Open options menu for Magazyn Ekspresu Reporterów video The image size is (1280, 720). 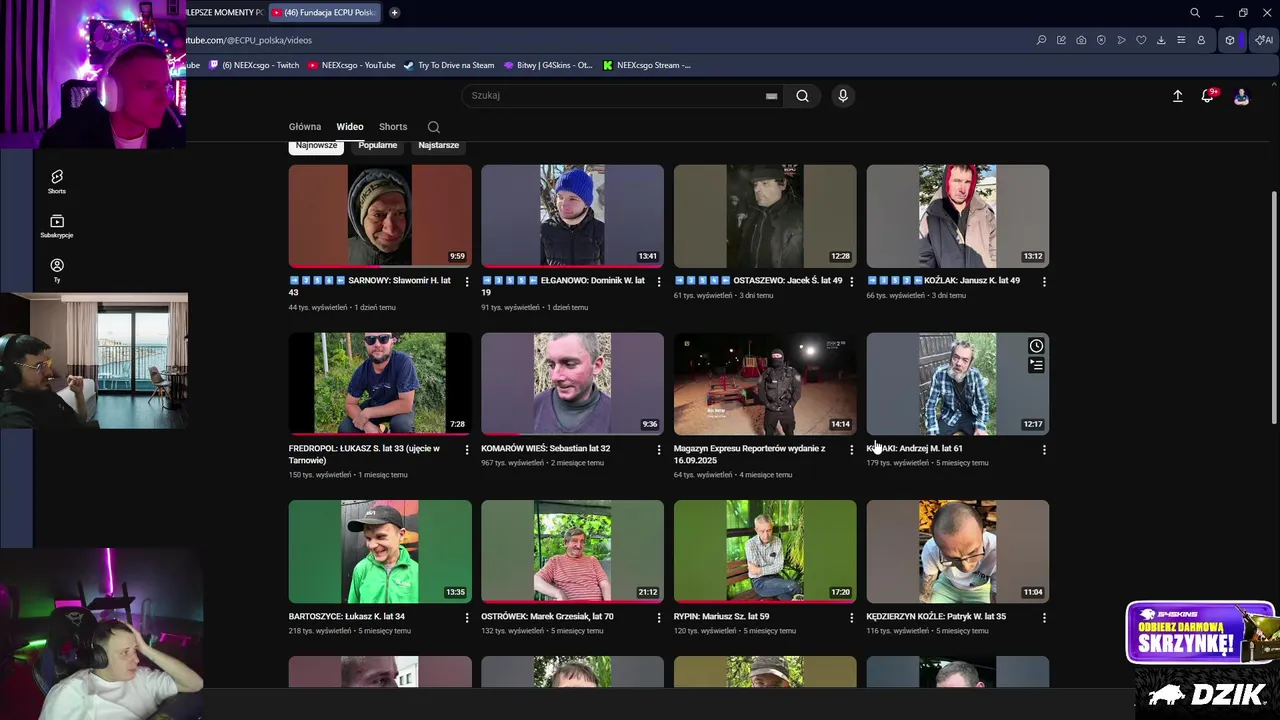851,450
